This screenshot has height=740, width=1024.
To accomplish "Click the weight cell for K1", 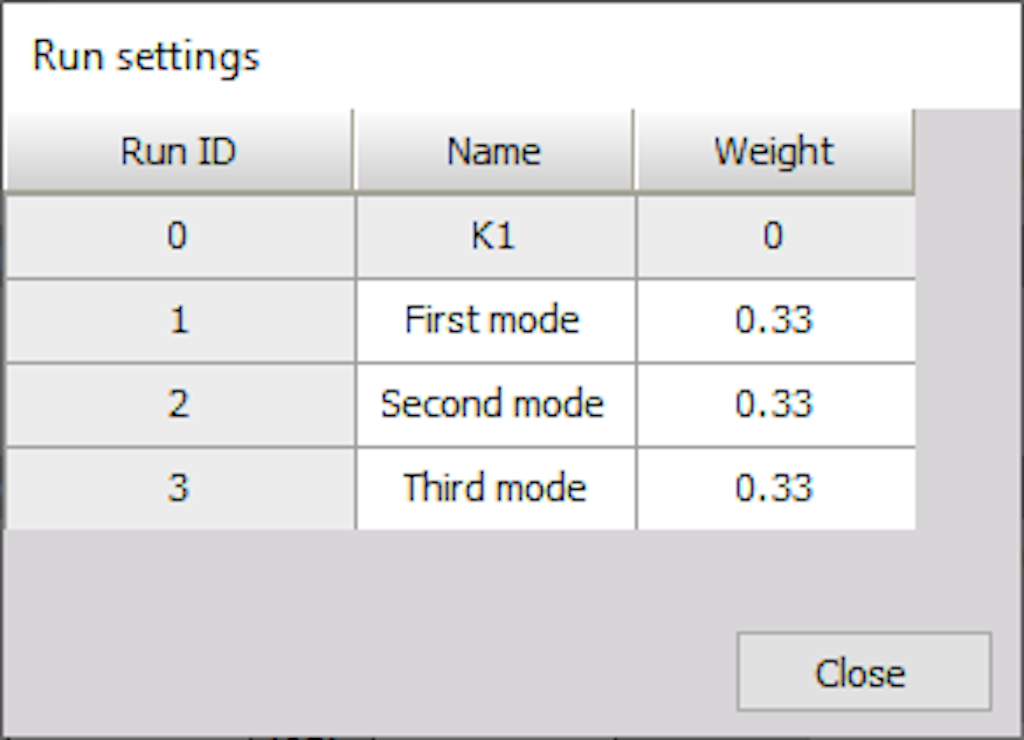I will click(x=776, y=236).
